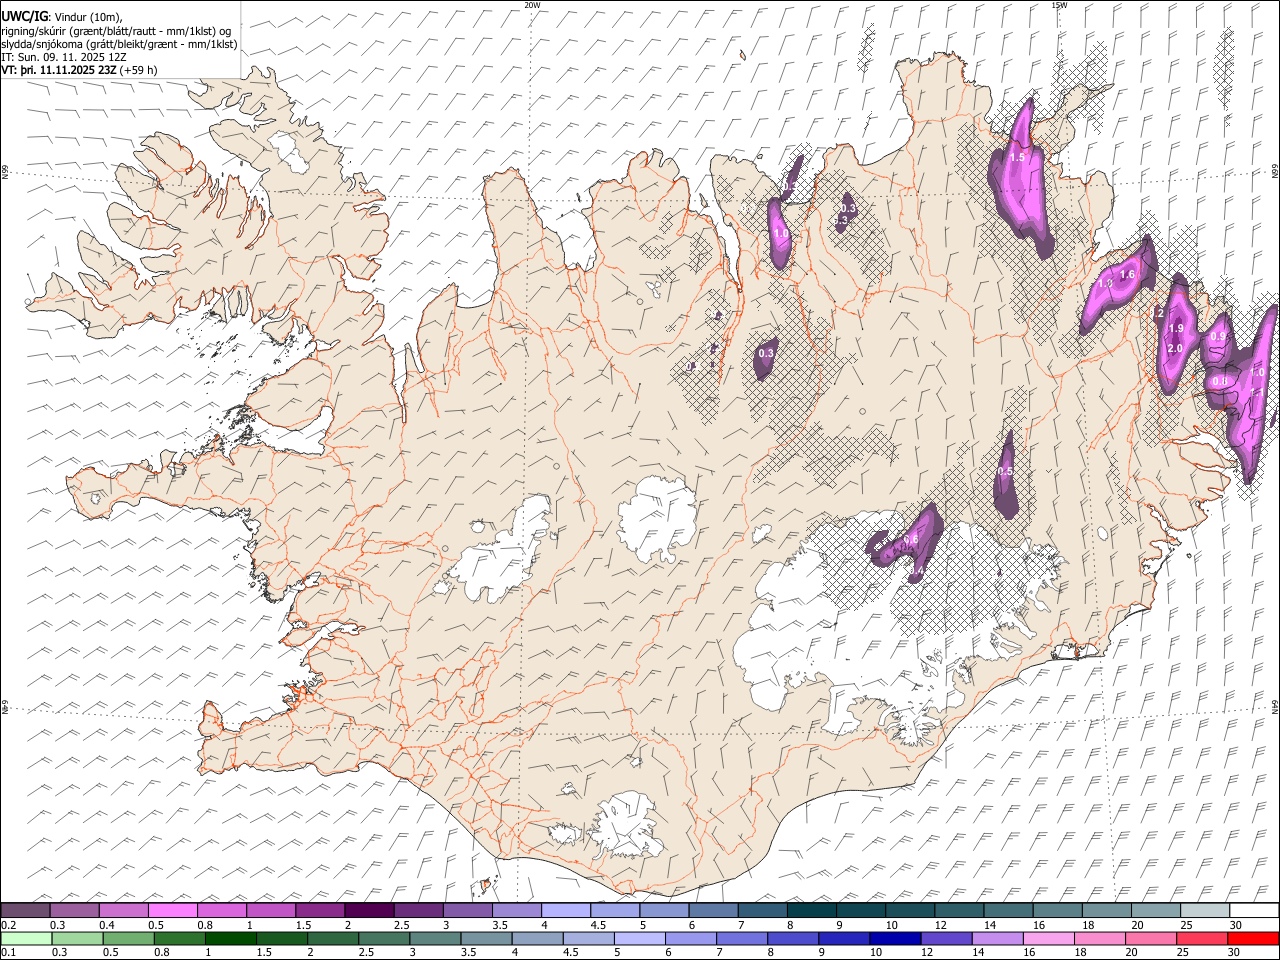The image size is (1280, 960).
Task: Select the '1.9' snowfall value label
Action: 1176,329
